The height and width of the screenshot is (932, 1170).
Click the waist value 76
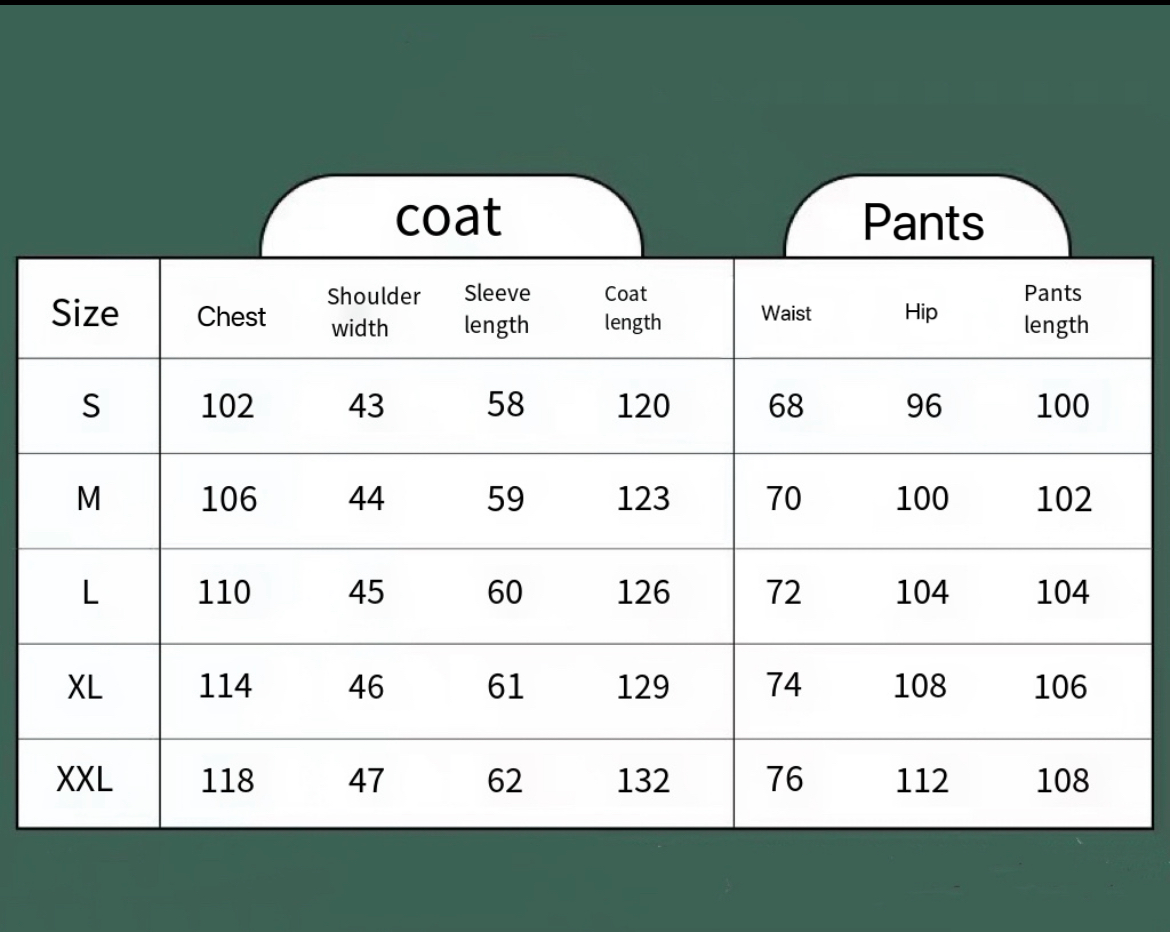[x=785, y=778]
